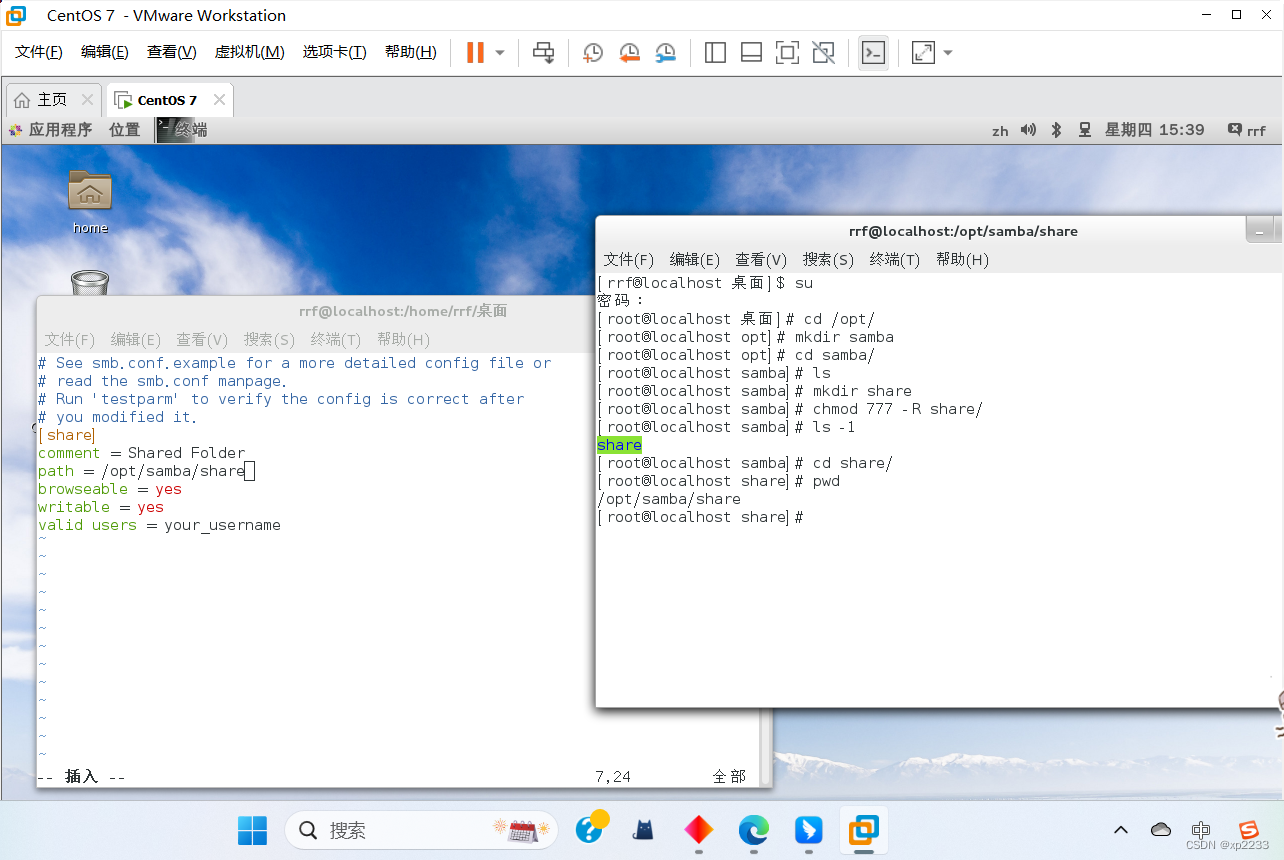Click the 终端 item in the CentOS top panel
The width and height of the screenshot is (1284, 860).
point(182,130)
